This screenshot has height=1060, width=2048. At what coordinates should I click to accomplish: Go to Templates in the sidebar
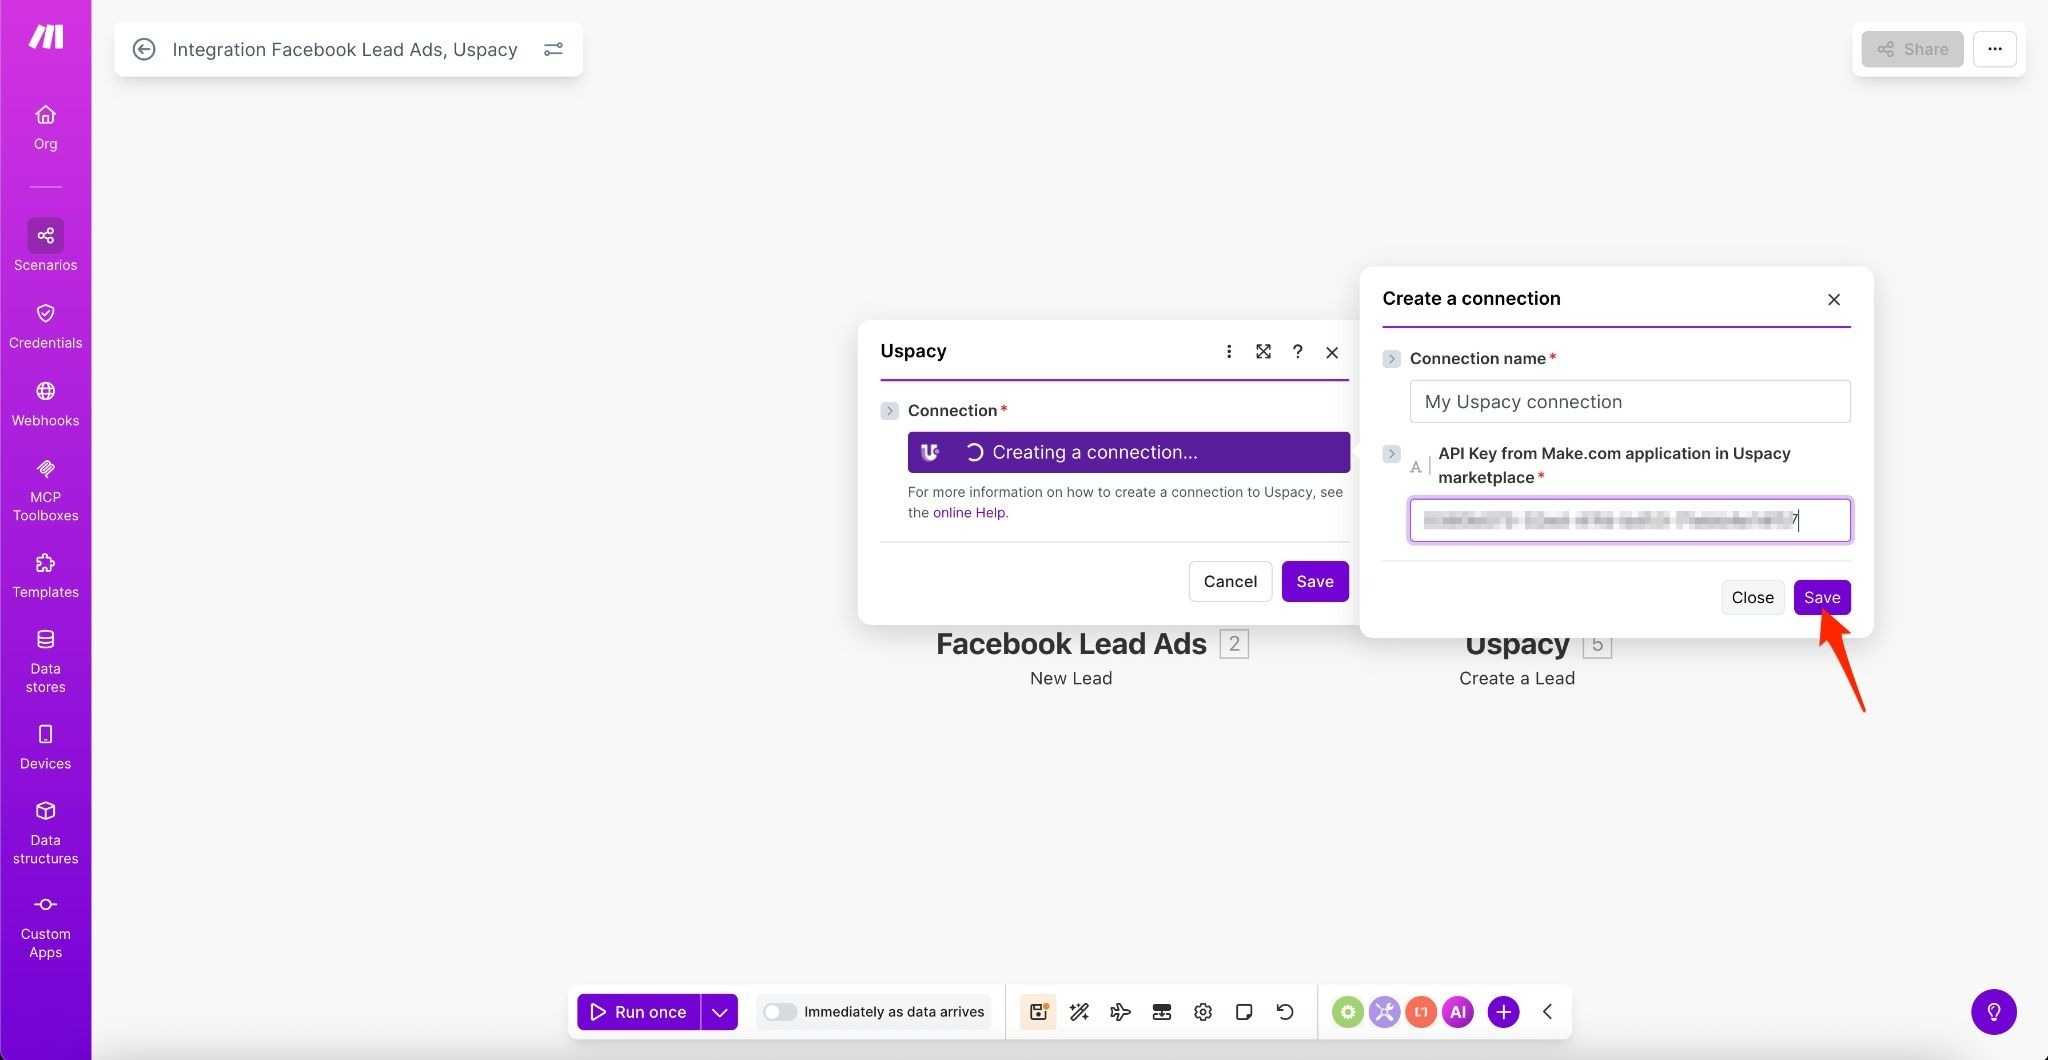coord(45,575)
